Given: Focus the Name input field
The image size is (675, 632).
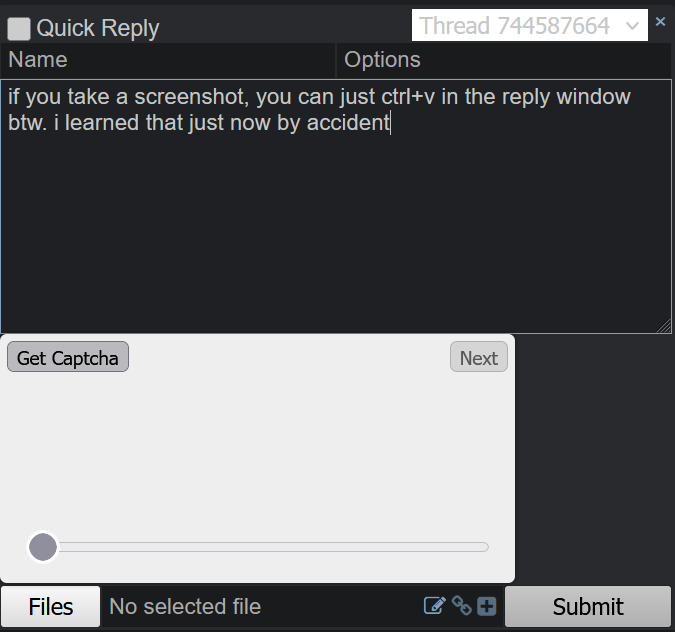Looking at the screenshot, I should pos(168,60).
